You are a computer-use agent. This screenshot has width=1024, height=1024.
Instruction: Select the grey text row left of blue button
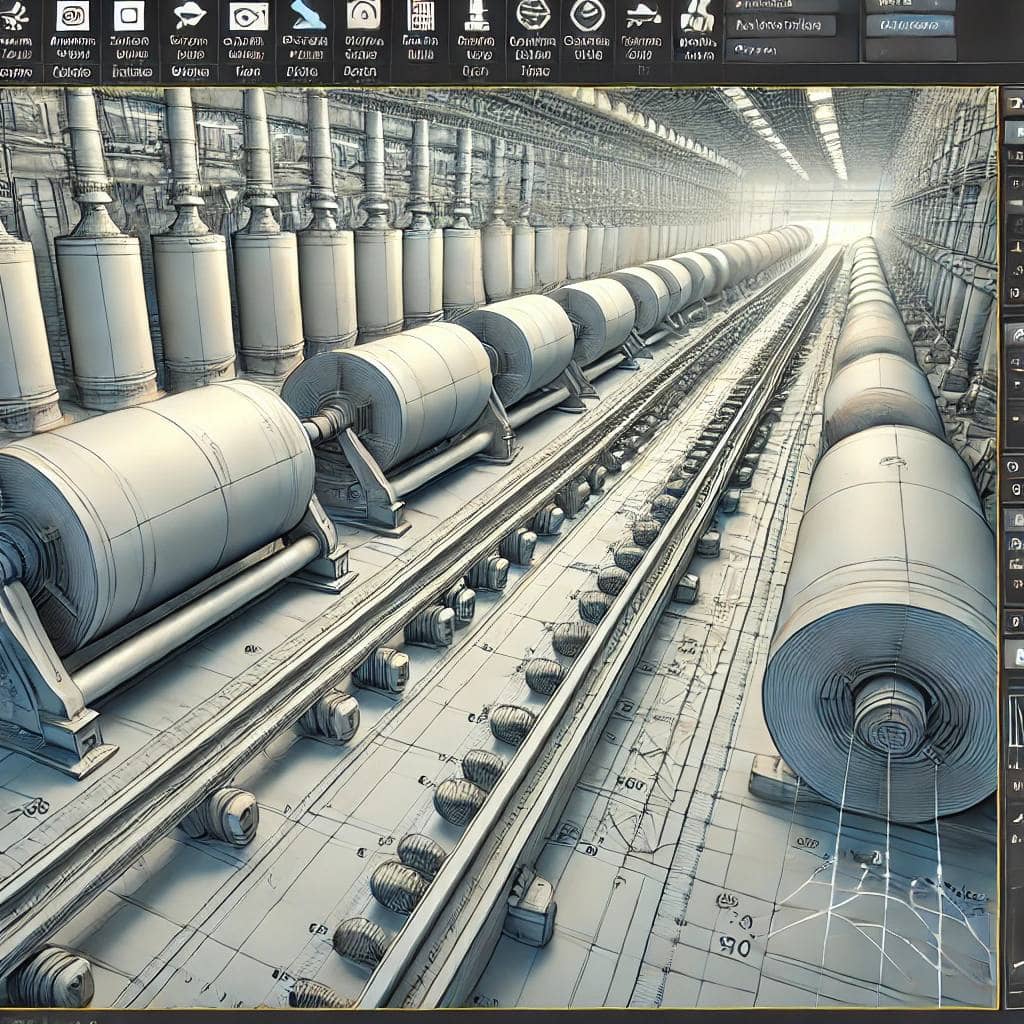(x=780, y=25)
